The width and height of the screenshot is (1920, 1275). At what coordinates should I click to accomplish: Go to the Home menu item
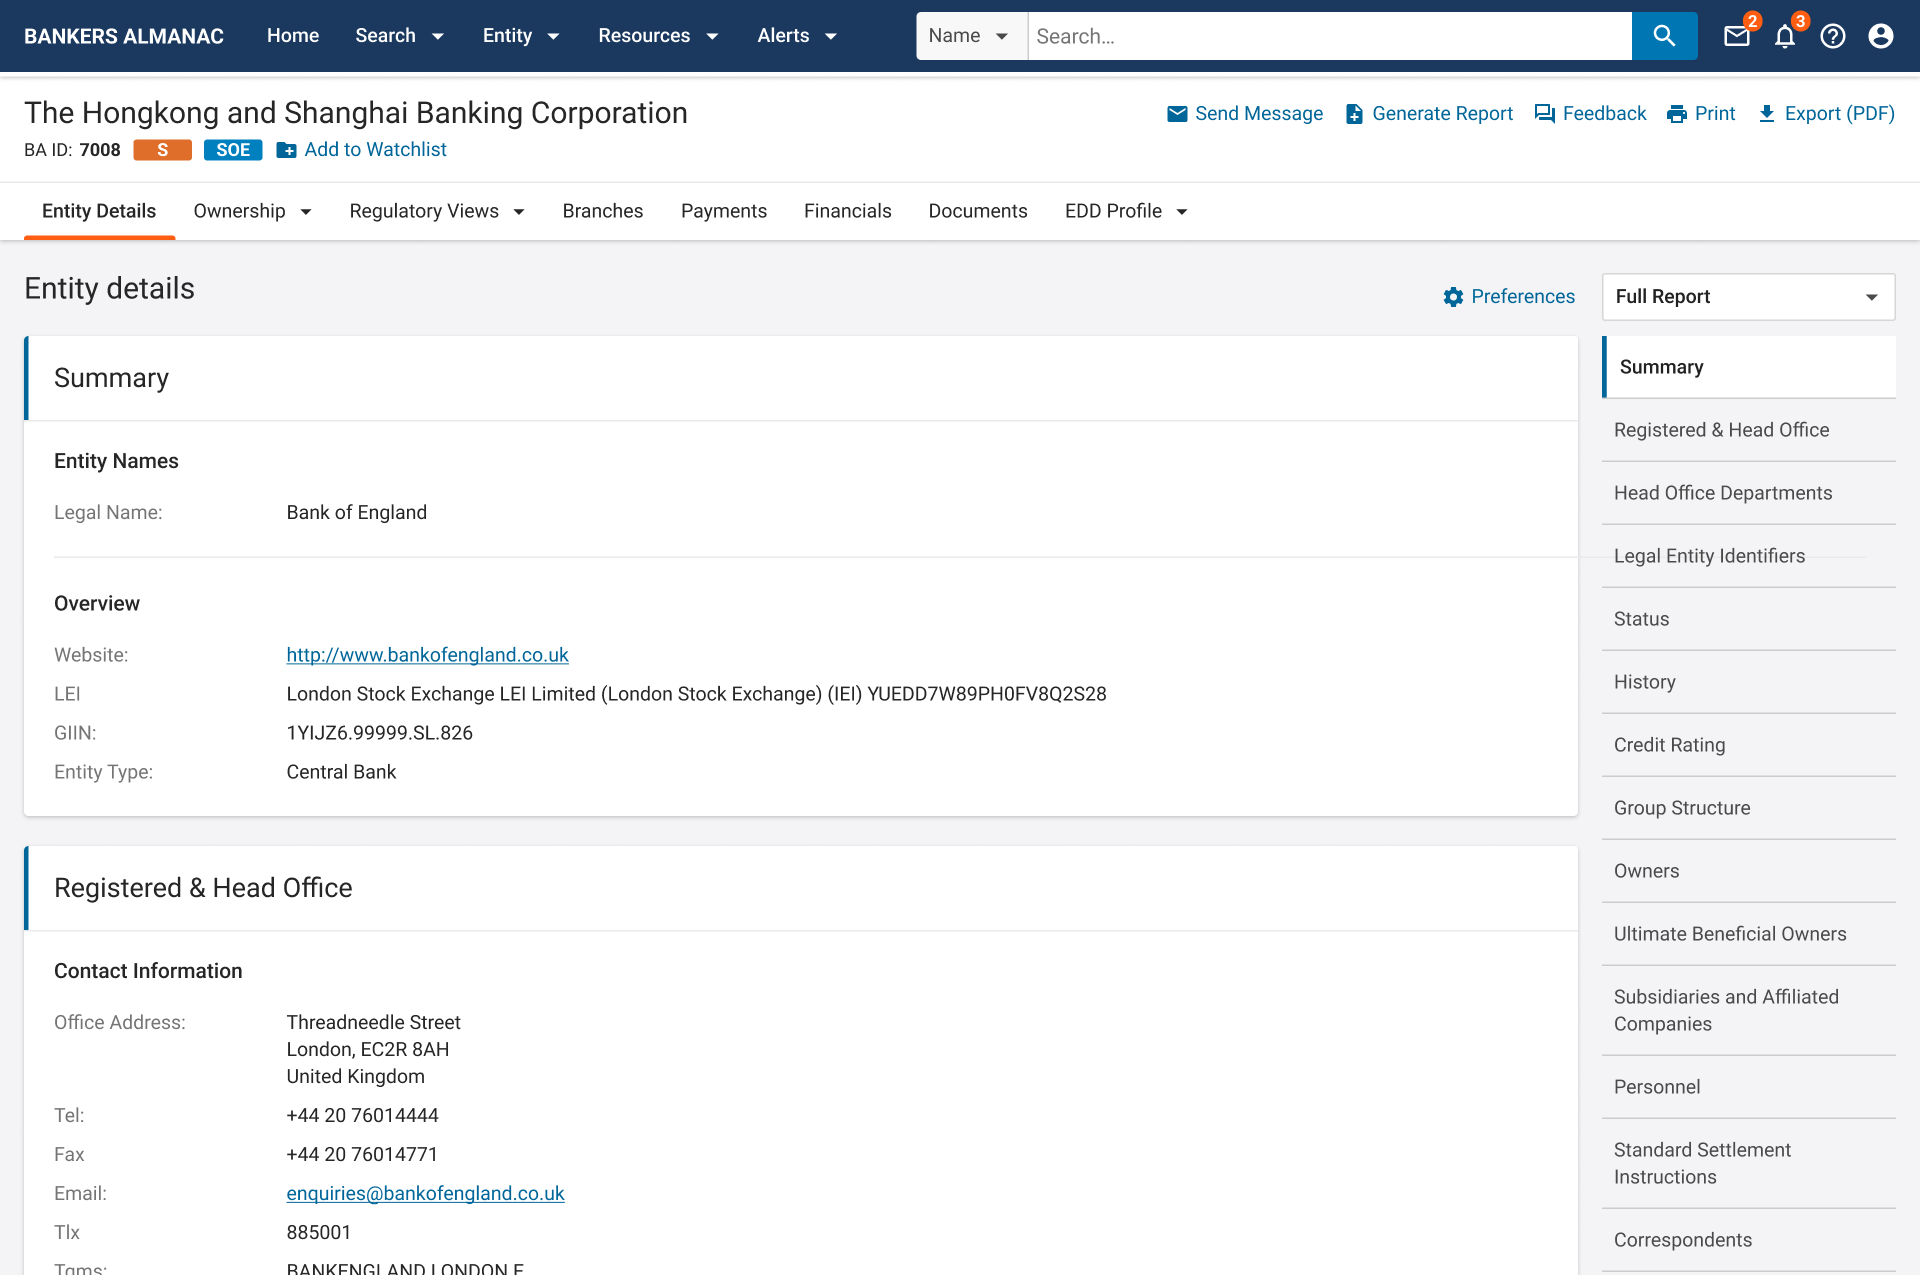[x=293, y=36]
